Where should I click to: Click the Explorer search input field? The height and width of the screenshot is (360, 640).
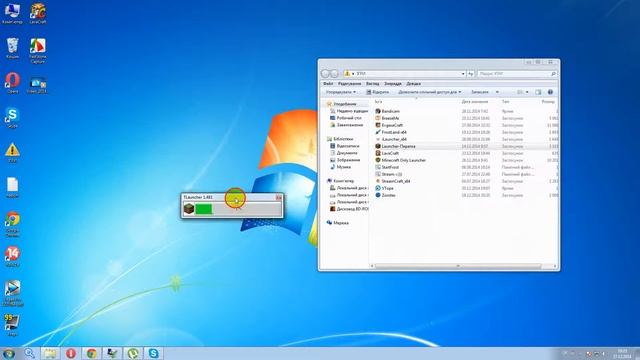[517, 73]
